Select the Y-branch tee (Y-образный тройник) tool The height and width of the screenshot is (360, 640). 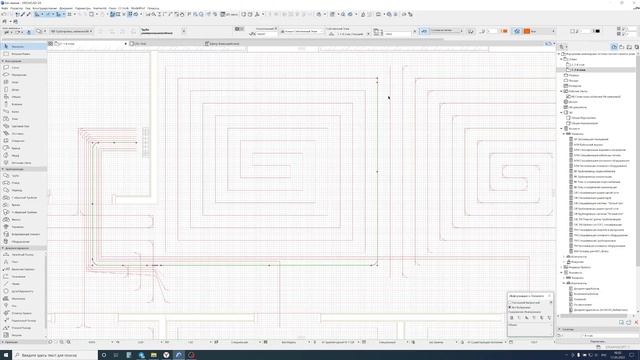tap(23, 213)
